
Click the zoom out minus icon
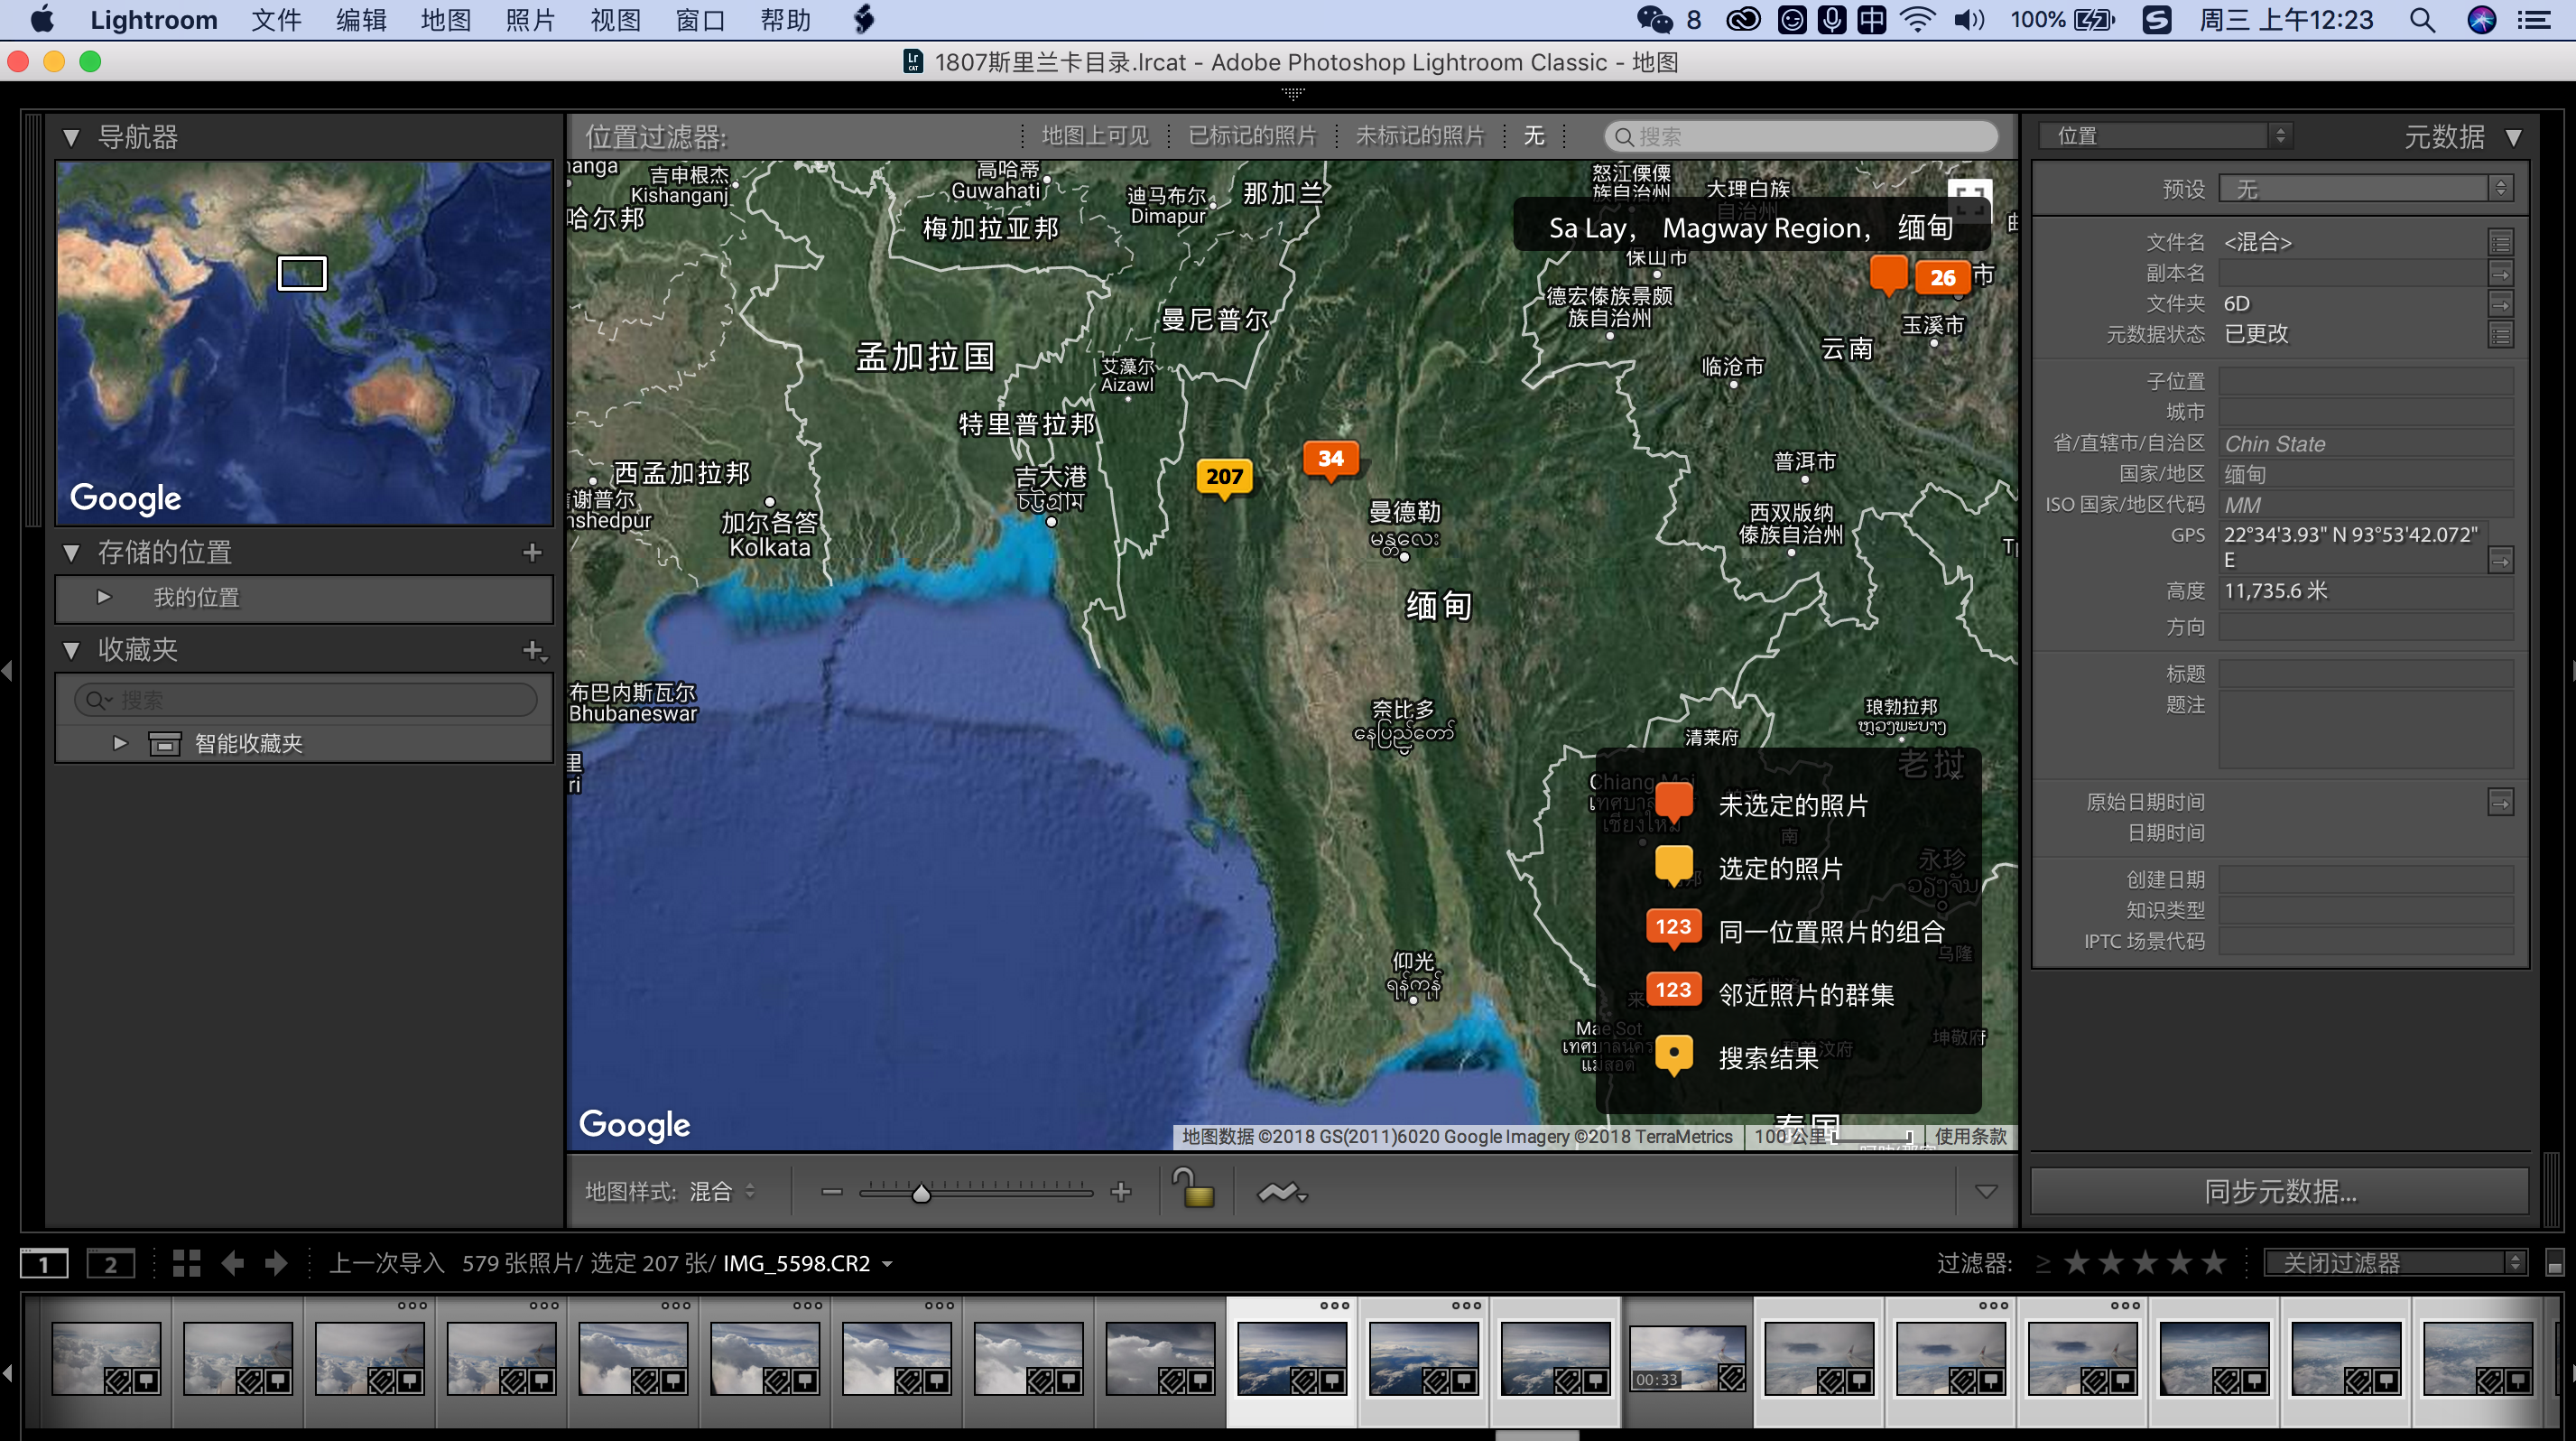(x=831, y=1191)
